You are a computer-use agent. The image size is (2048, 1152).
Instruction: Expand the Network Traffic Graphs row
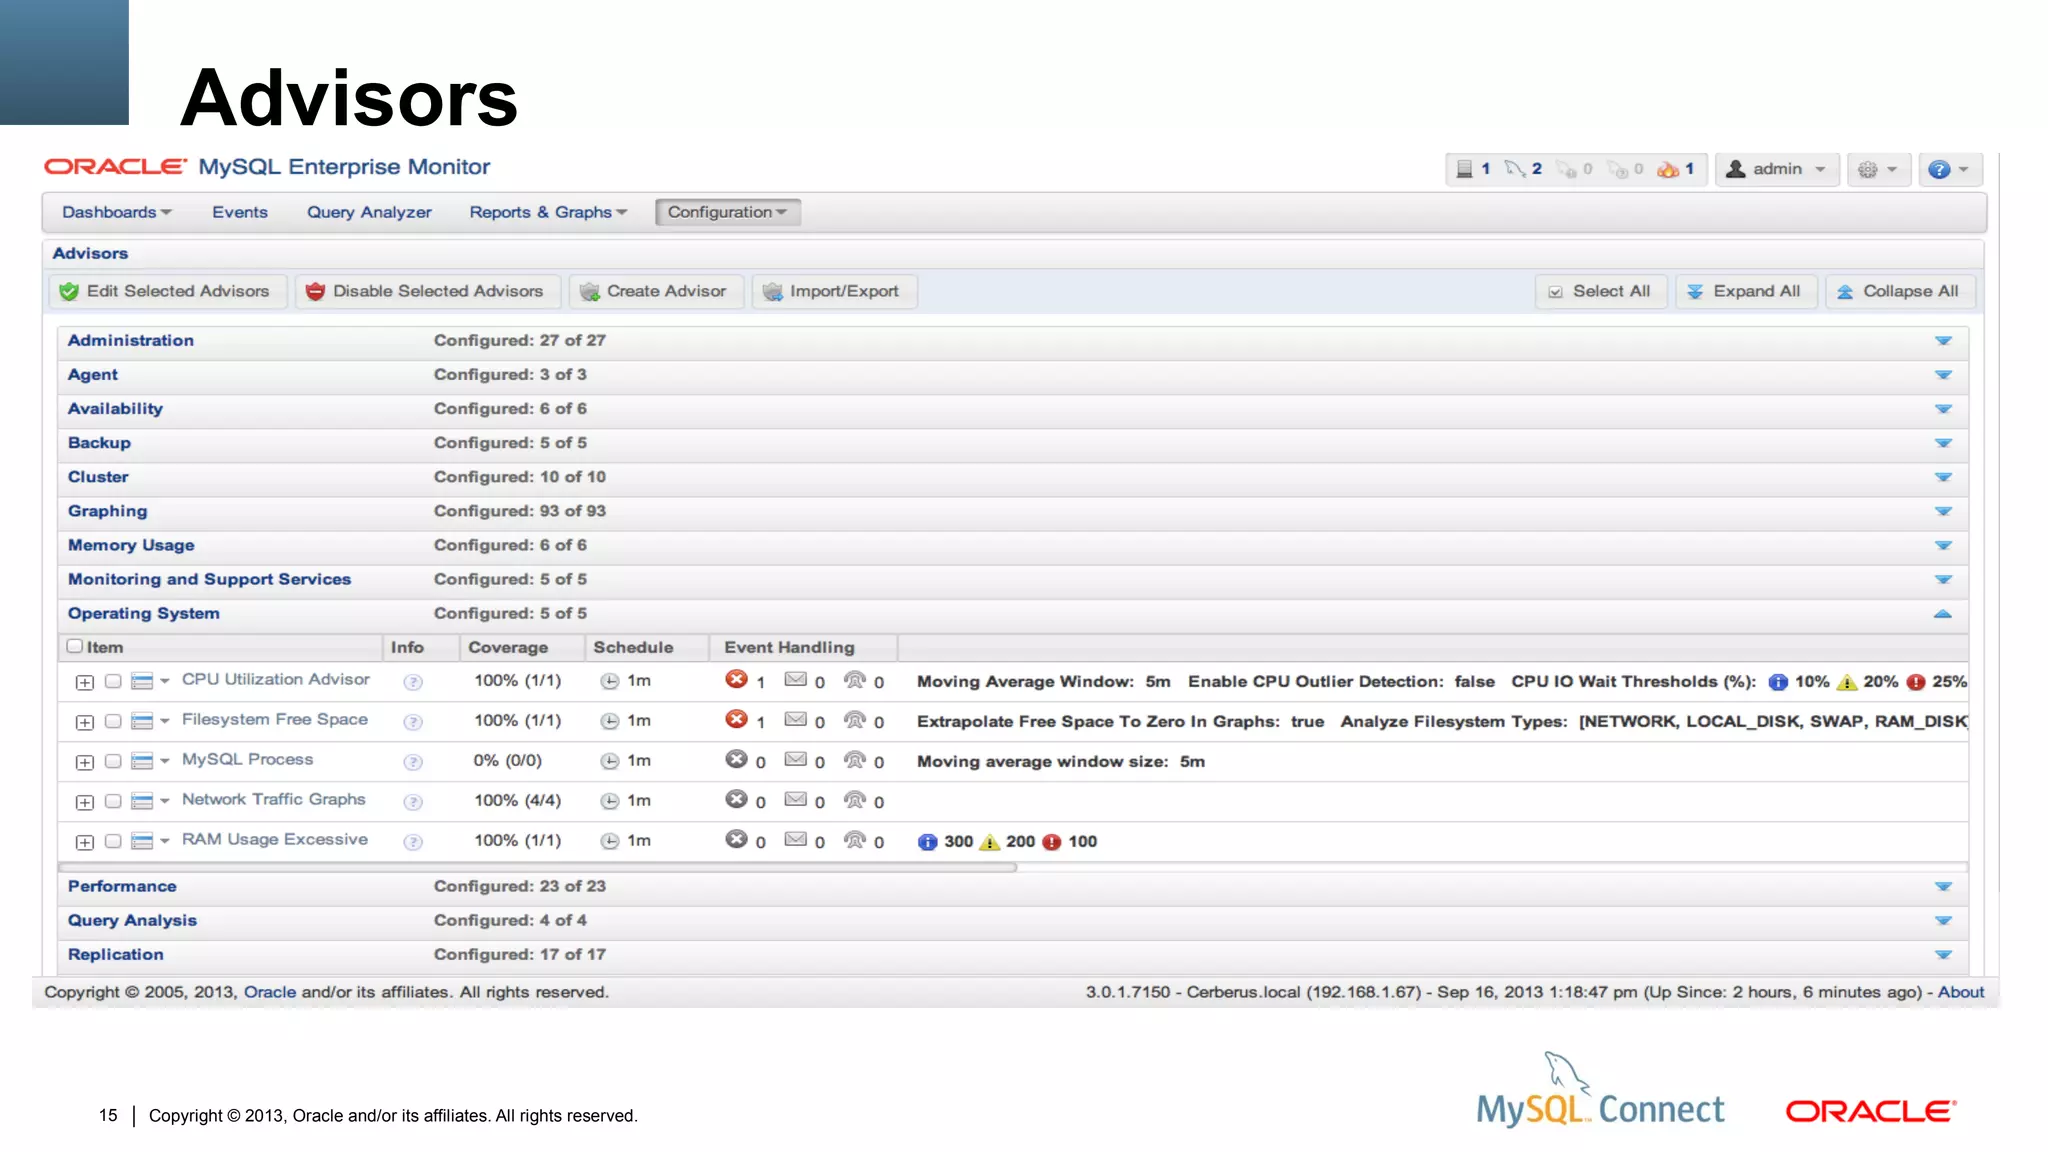click(x=85, y=802)
